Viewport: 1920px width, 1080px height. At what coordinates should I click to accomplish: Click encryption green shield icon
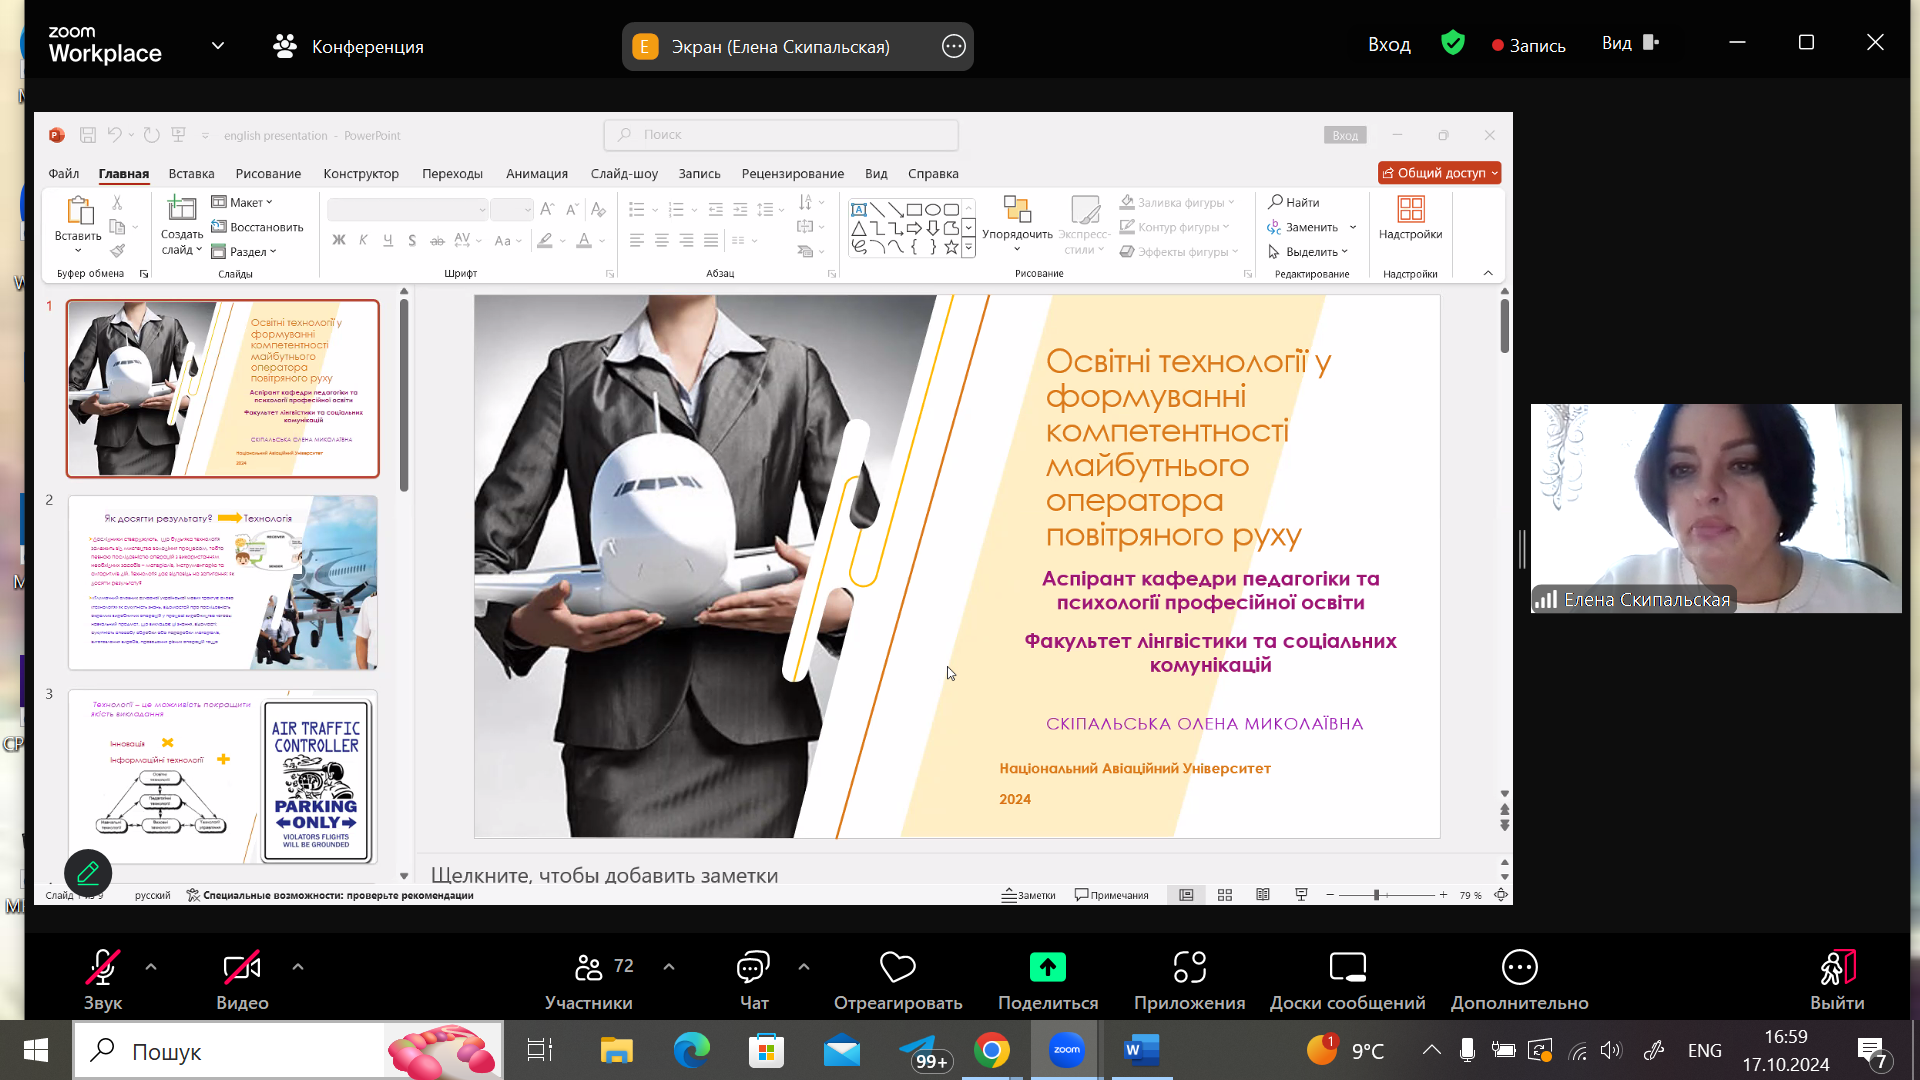click(1452, 43)
